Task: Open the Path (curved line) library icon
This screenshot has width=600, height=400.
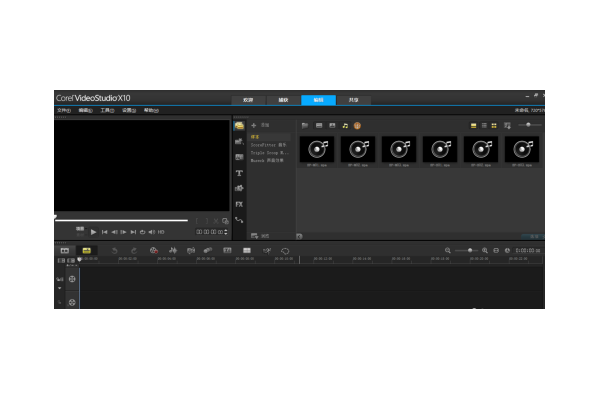Action: pos(239,220)
